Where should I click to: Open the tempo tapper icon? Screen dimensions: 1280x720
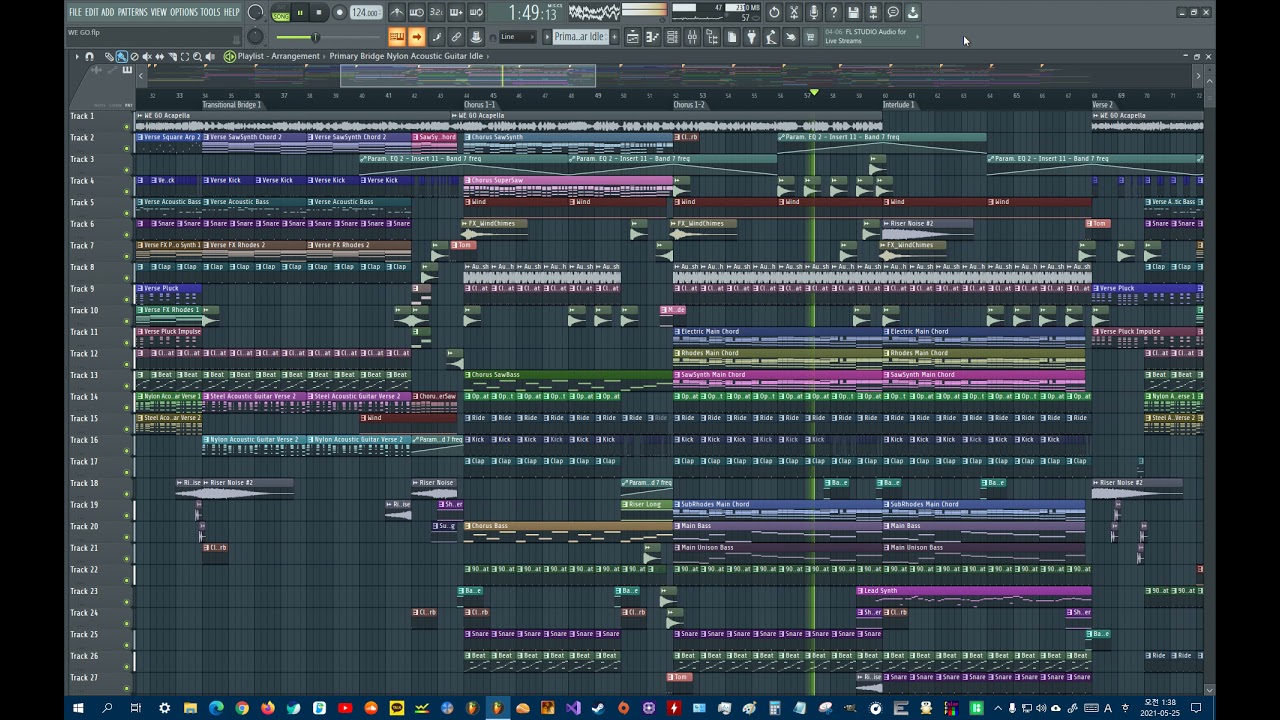coord(770,37)
